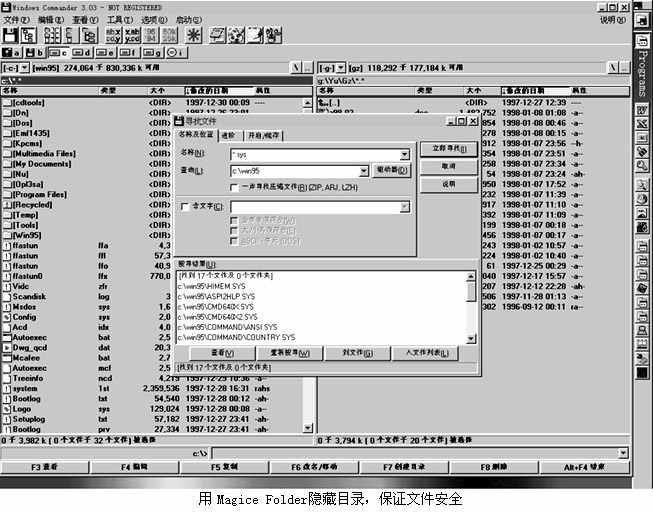Open the search location dropdown c:\win95
The width and height of the screenshot is (653, 512).
click(x=363, y=171)
